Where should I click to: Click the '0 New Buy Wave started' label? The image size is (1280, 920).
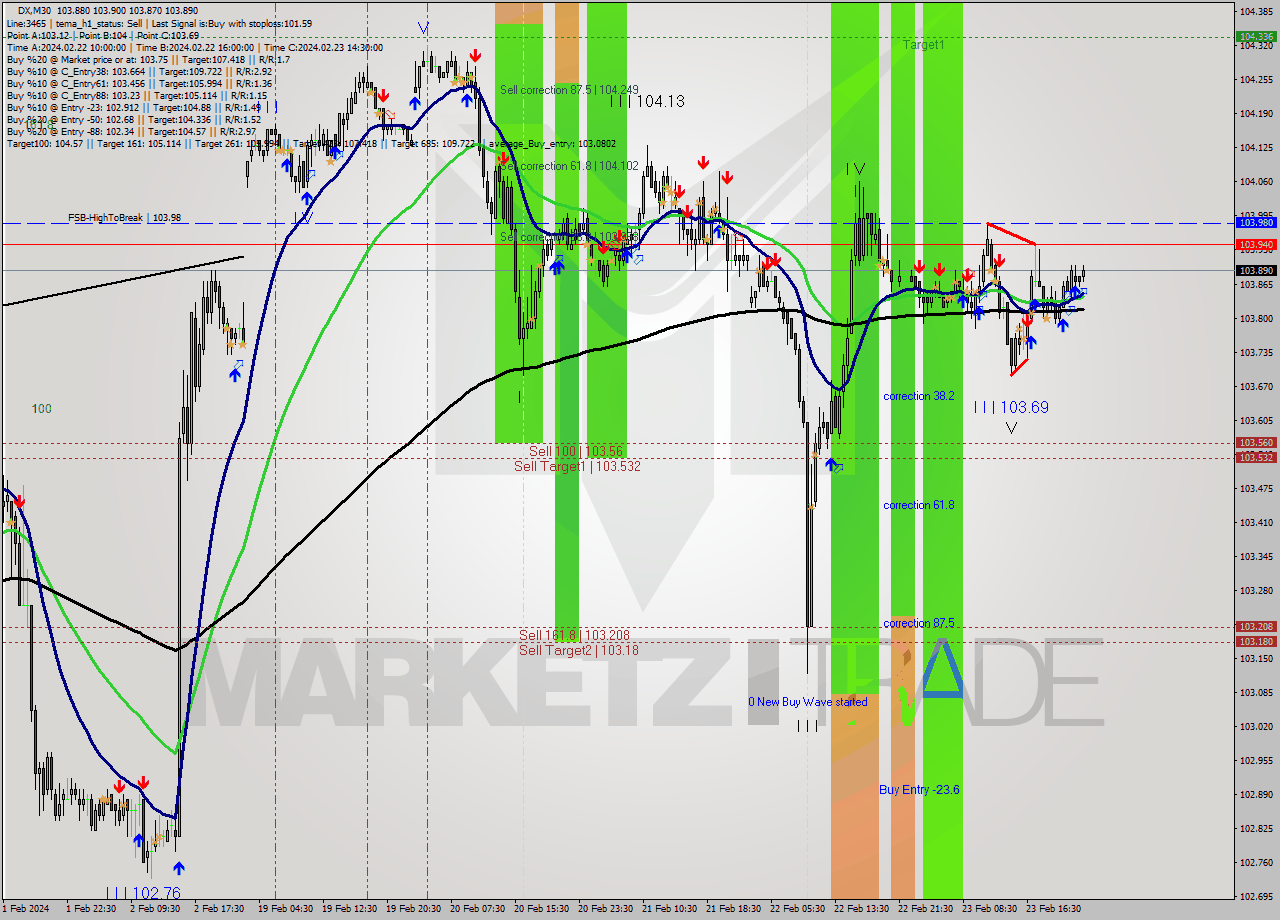coord(808,702)
